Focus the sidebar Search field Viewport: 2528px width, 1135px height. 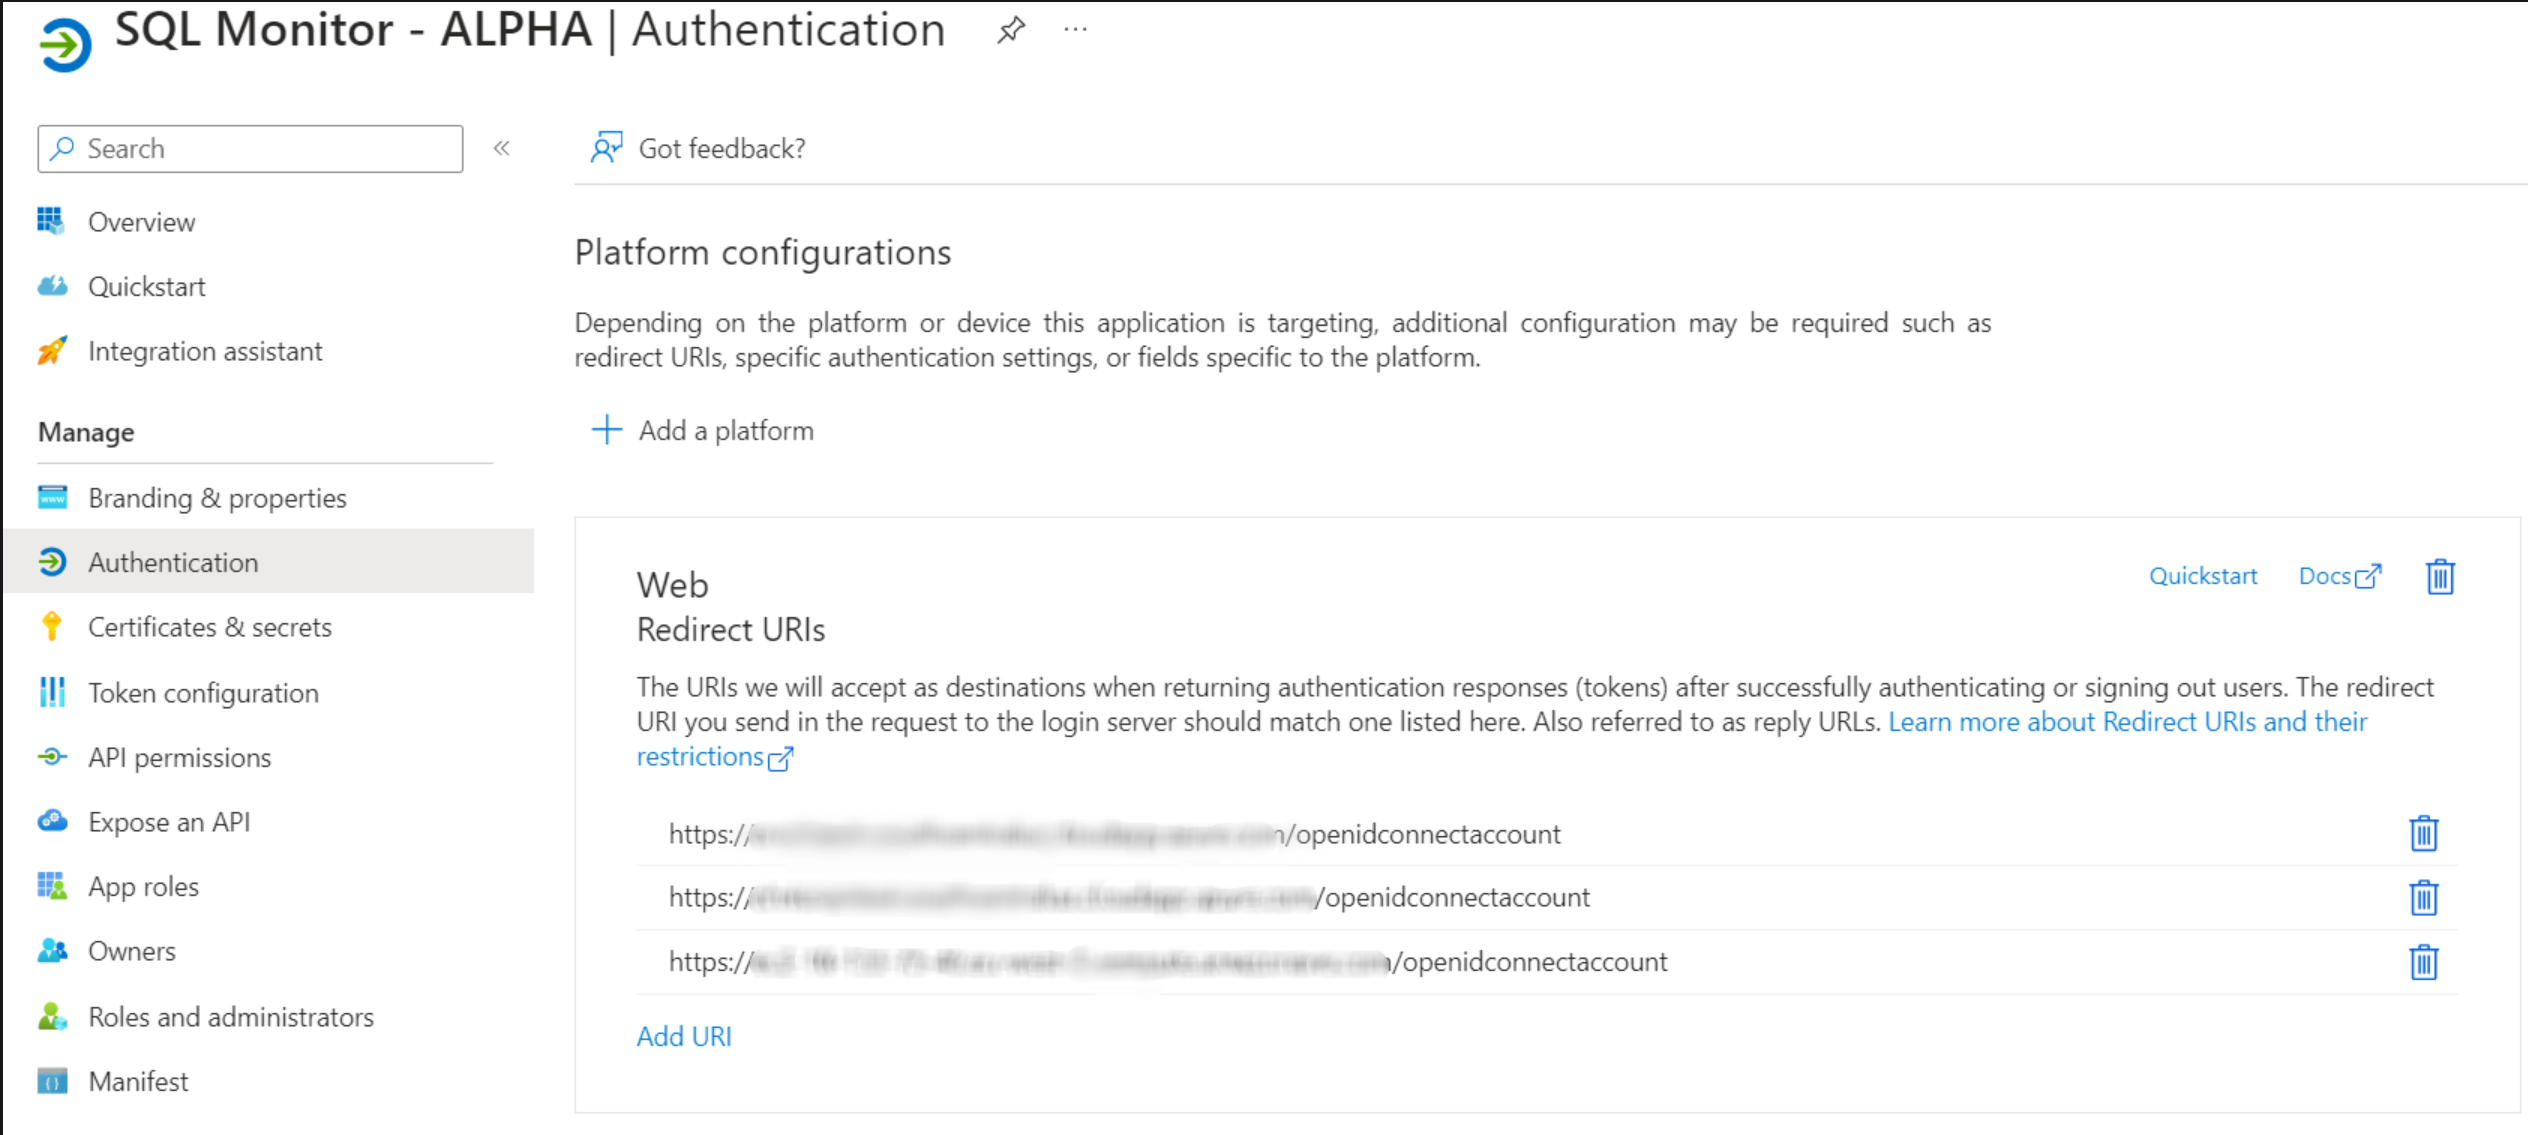tap(250, 148)
